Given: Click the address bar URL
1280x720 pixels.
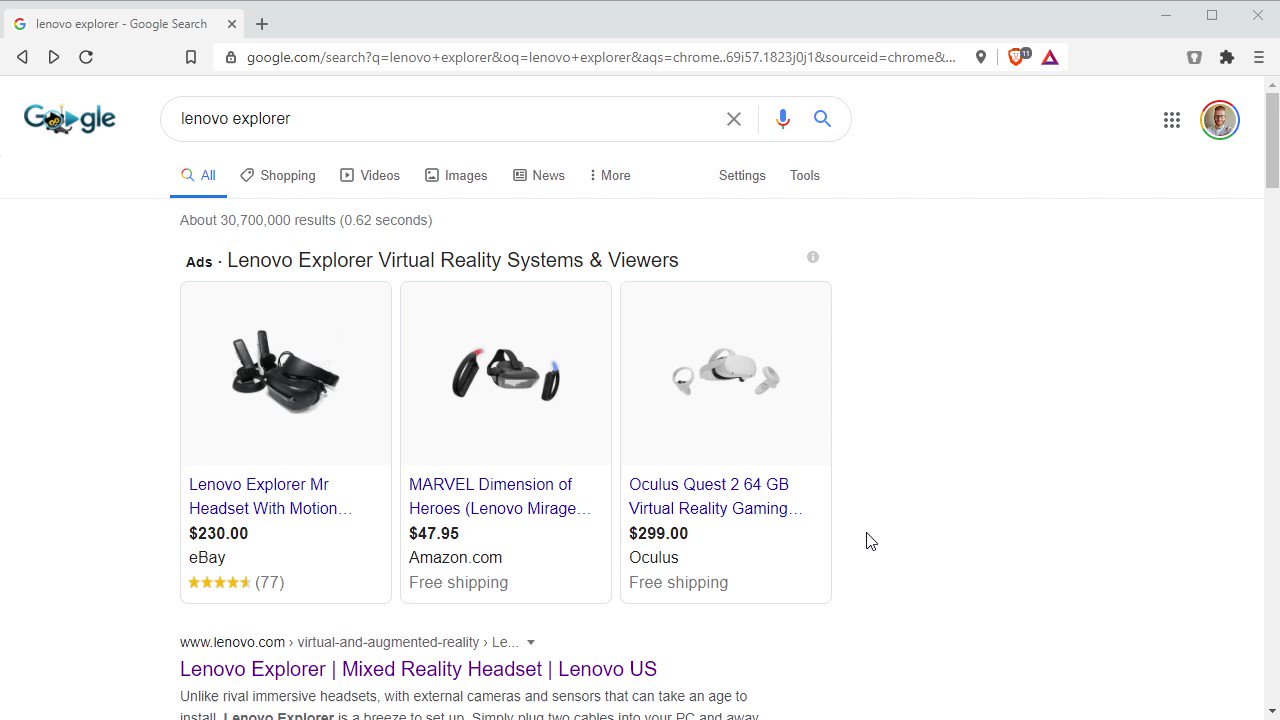Looking at the screenshot, I should [601, 57].
